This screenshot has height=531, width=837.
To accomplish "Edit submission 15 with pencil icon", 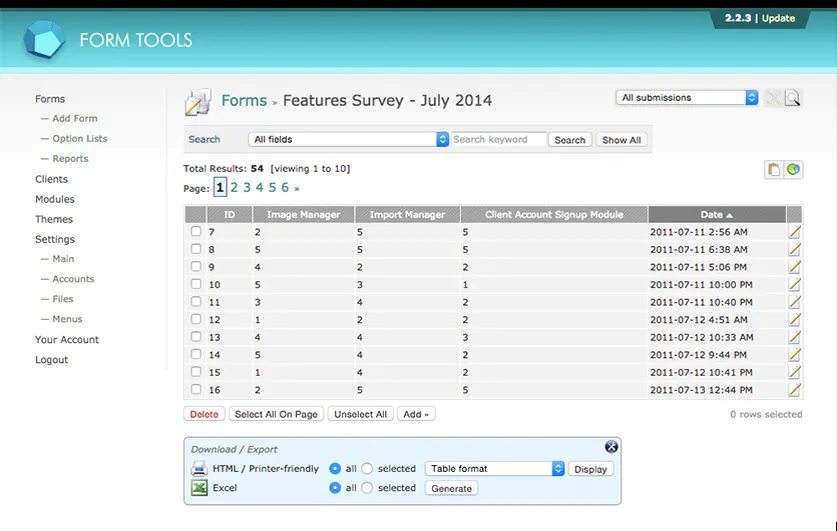I will pos(794,372).
